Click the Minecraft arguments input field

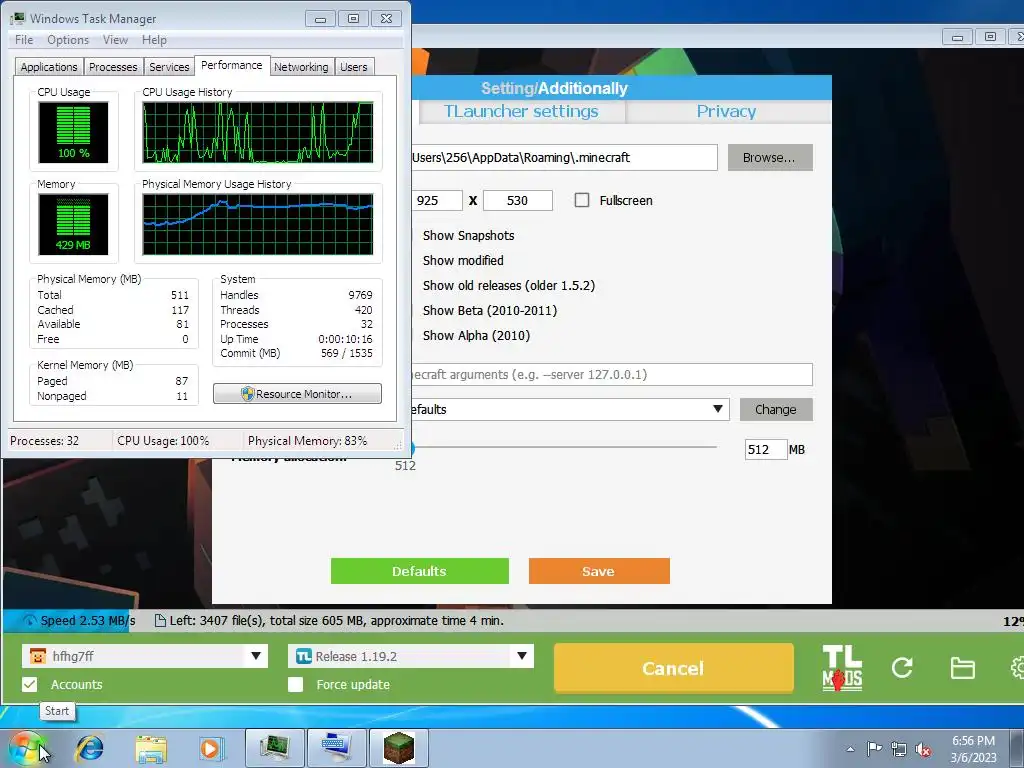click(x=611, y=374)
